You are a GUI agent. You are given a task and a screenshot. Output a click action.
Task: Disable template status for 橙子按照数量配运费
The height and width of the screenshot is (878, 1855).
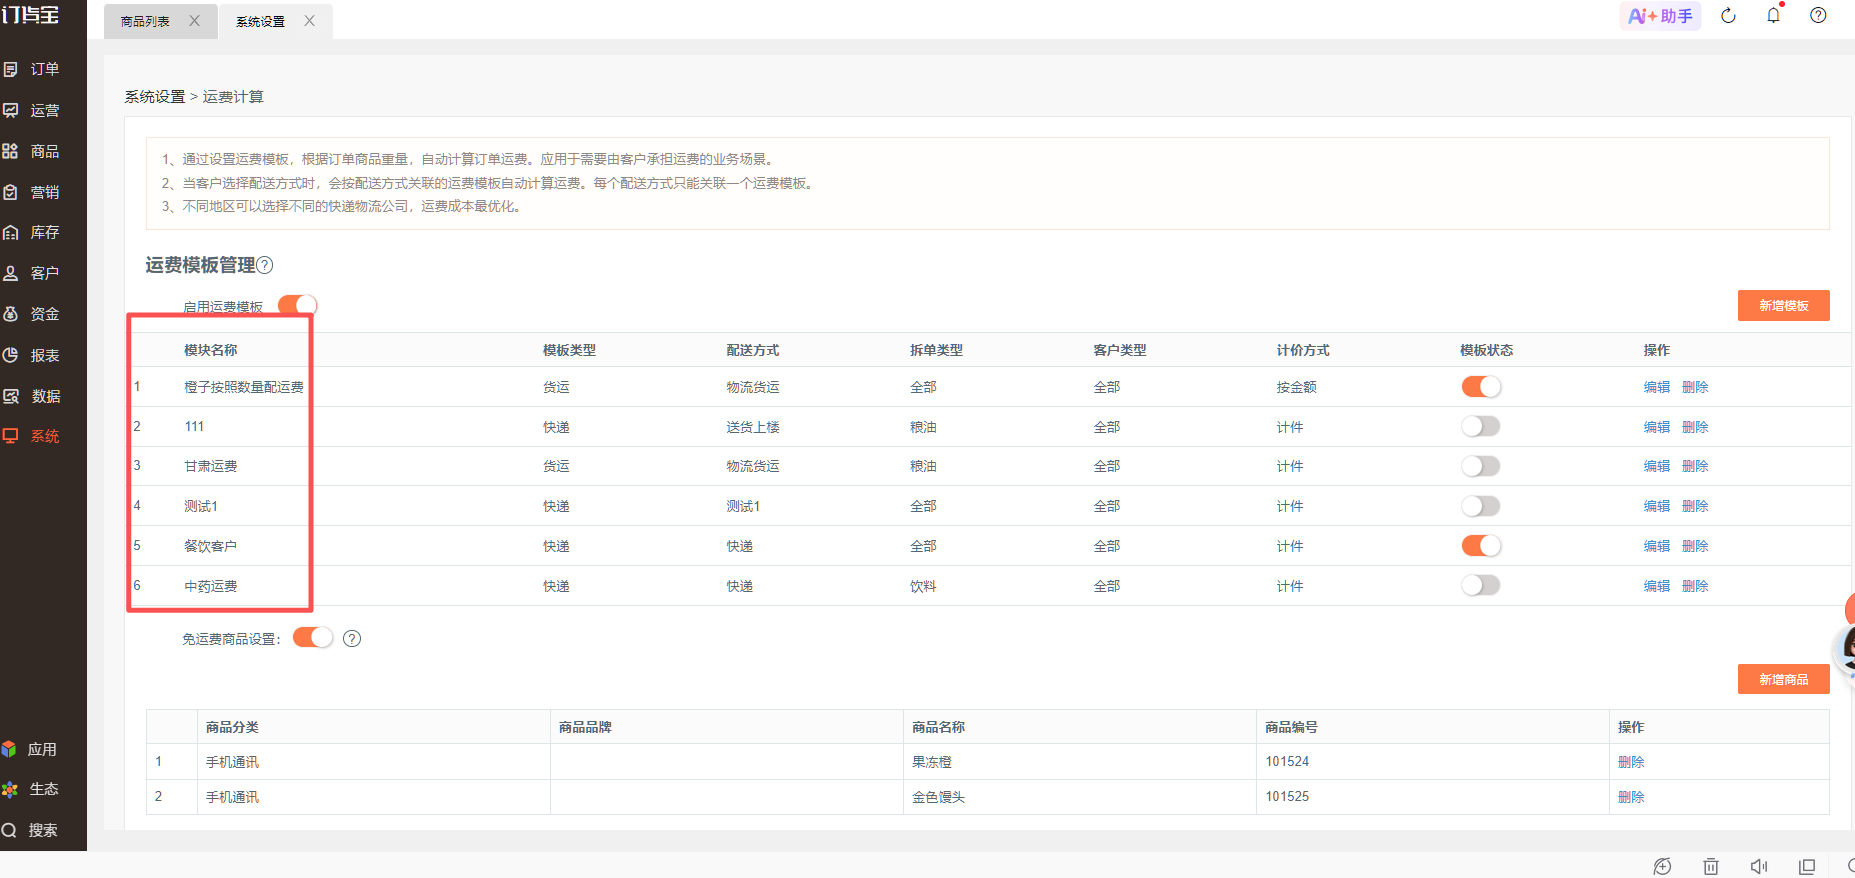click(x=1481, y=387)
